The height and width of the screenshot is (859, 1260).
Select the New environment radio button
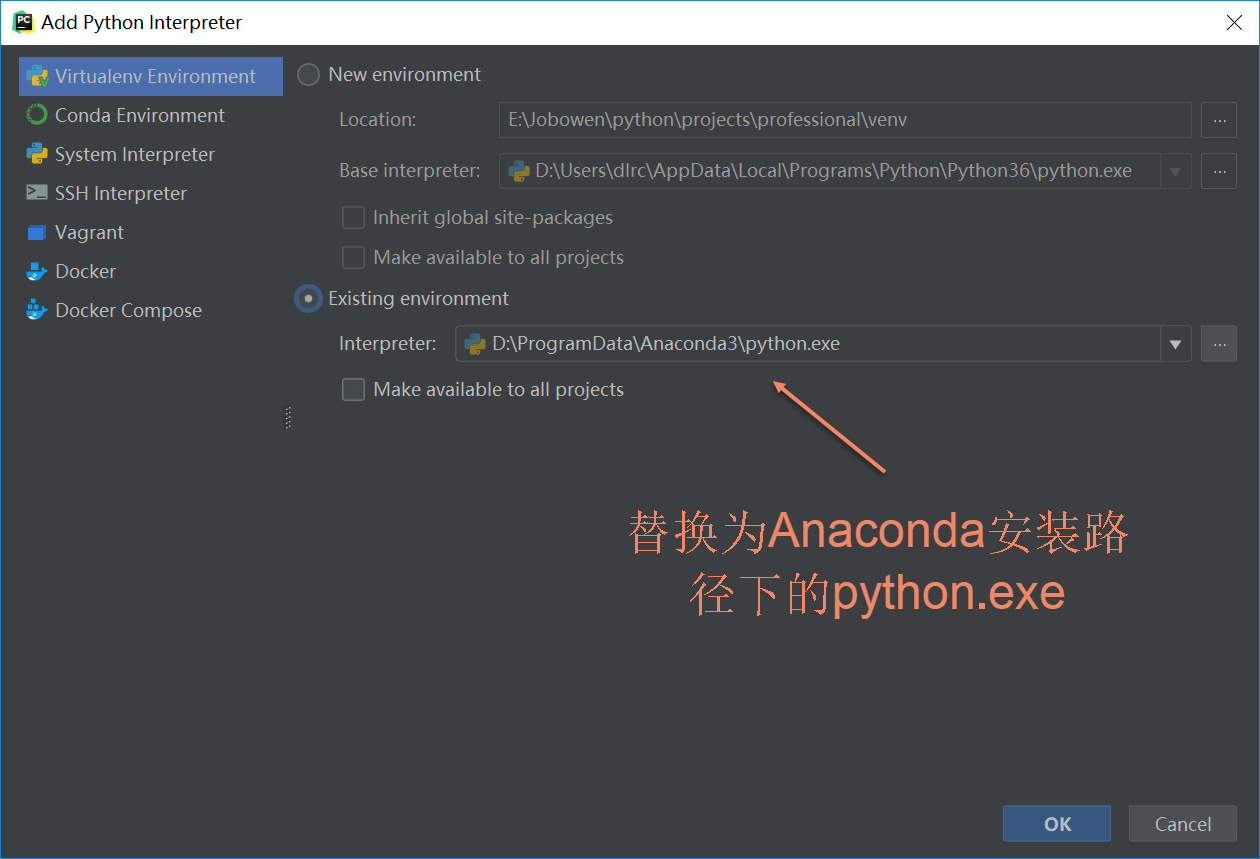pyautogui.click(x=309, y=74)
